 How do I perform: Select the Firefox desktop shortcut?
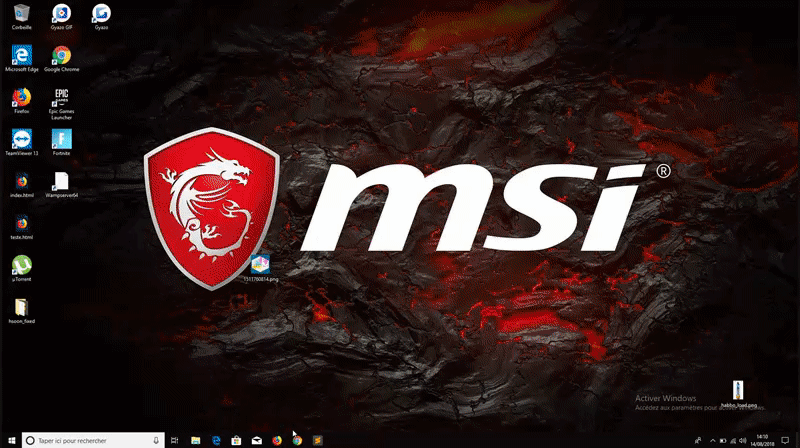[x=21, y=101]
